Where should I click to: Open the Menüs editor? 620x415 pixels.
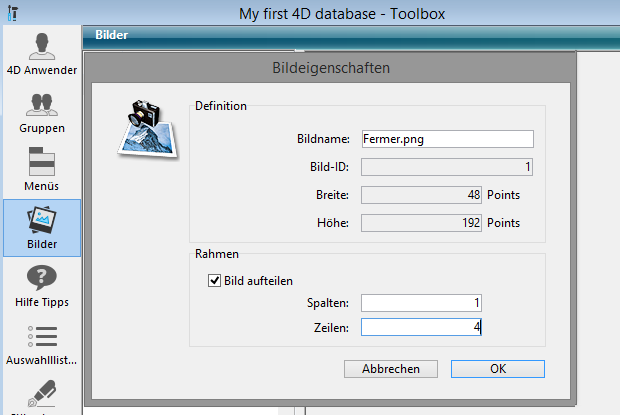42,169
